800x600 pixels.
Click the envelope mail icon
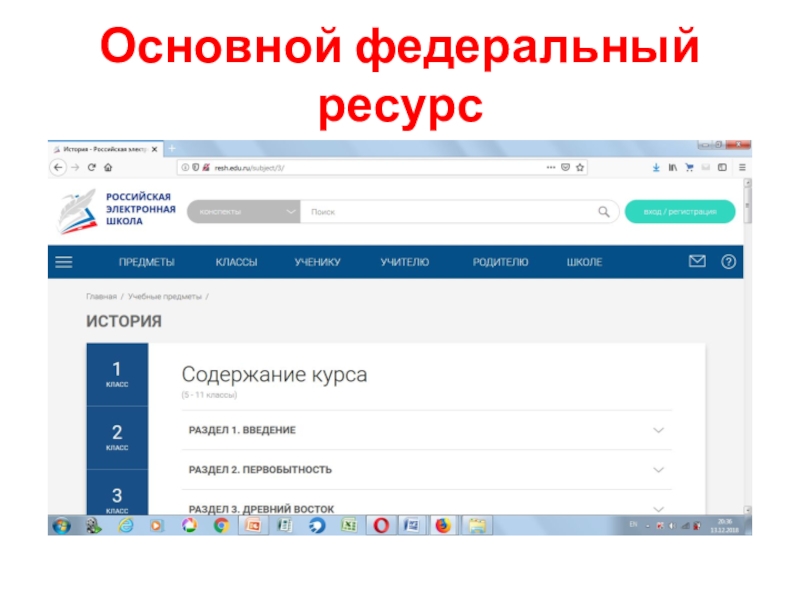(697, 262)
